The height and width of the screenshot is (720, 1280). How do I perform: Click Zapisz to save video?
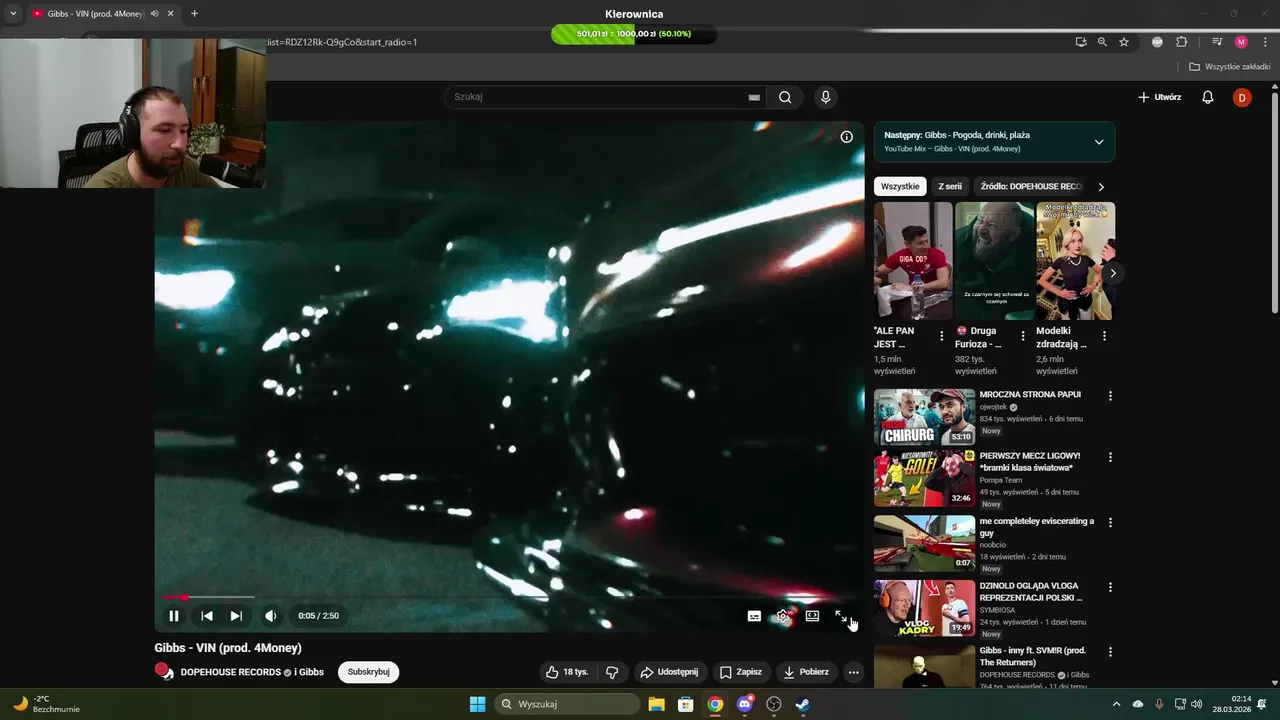(x=741, y=672)
